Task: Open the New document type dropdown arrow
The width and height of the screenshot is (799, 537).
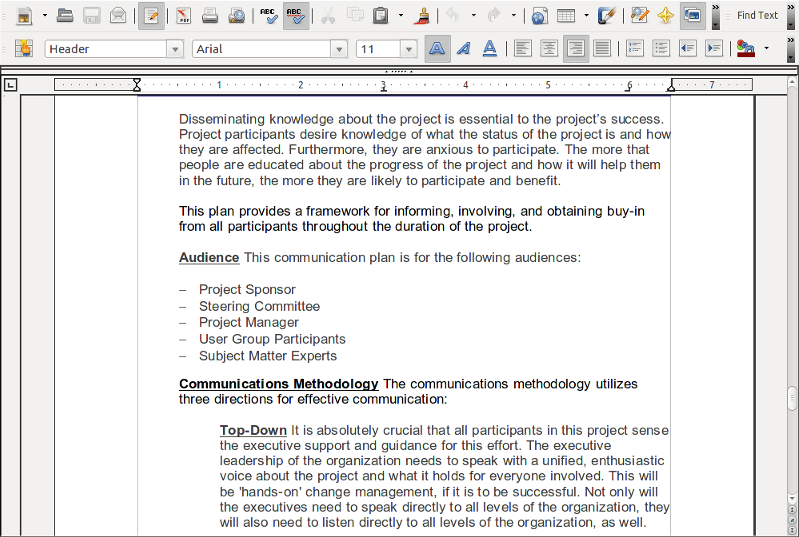Action: click(x=45, y=16)
